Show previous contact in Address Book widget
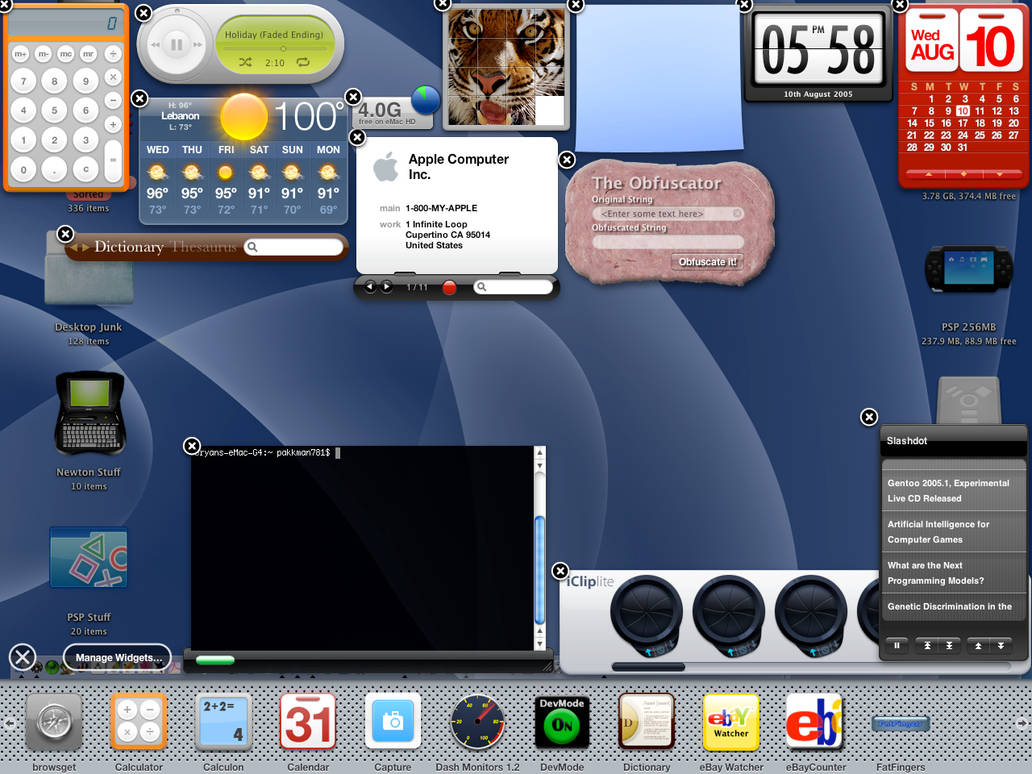Viewport: 1032px width, 774px height. (x=370, y=287)
